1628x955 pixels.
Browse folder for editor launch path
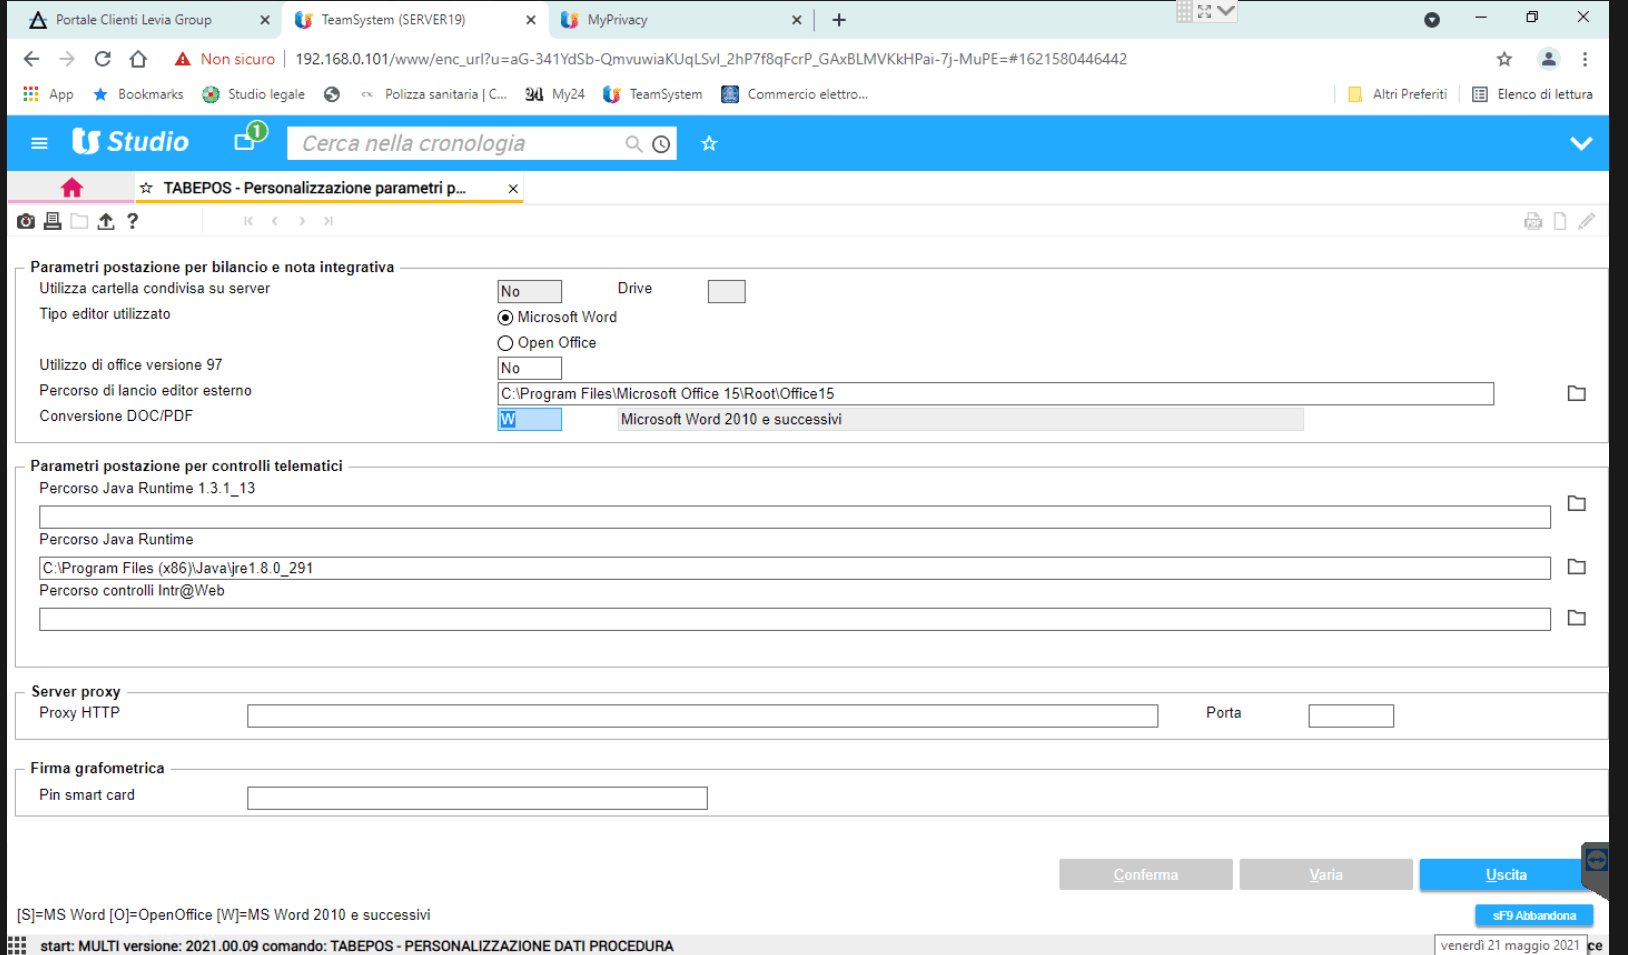tap(1576, 394)
